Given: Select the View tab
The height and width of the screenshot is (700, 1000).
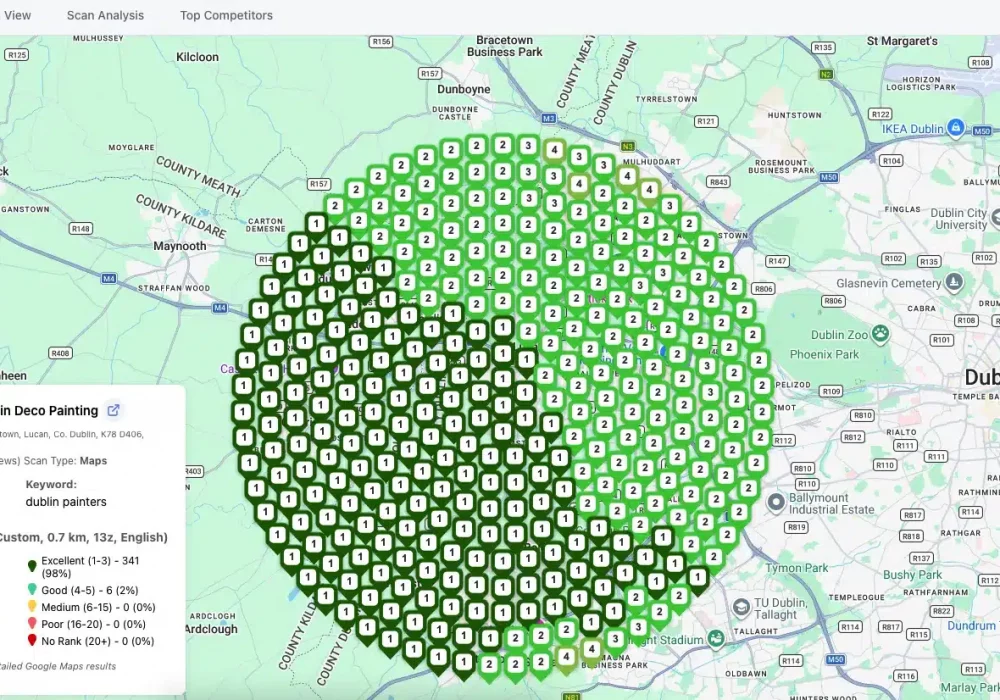Looking at the screenshot, I should [x=17, y=15].
